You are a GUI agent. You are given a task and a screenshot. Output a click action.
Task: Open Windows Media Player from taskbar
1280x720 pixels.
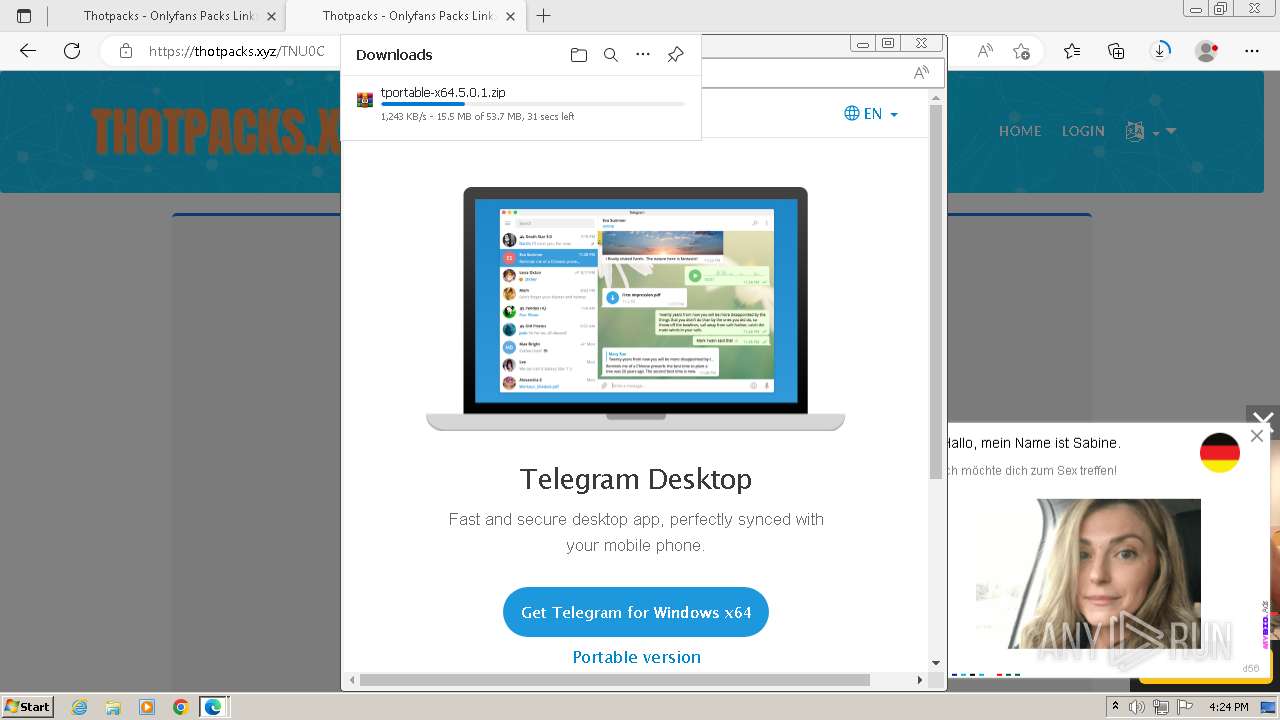147,707
